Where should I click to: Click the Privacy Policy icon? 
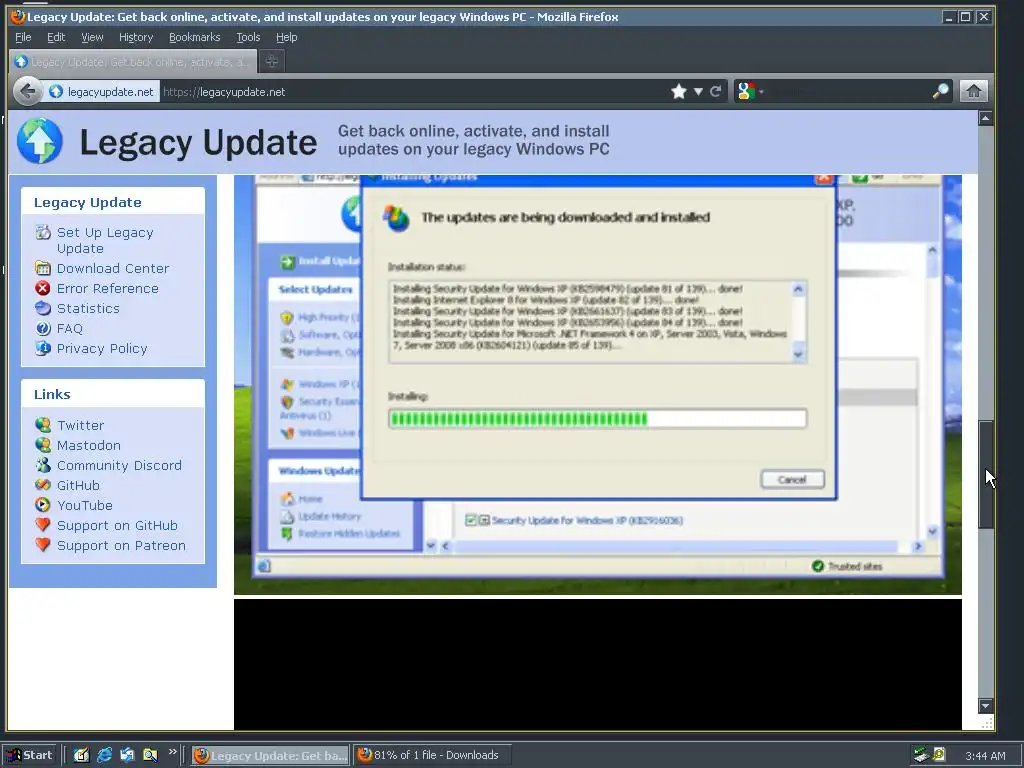[x=43, y=348]
